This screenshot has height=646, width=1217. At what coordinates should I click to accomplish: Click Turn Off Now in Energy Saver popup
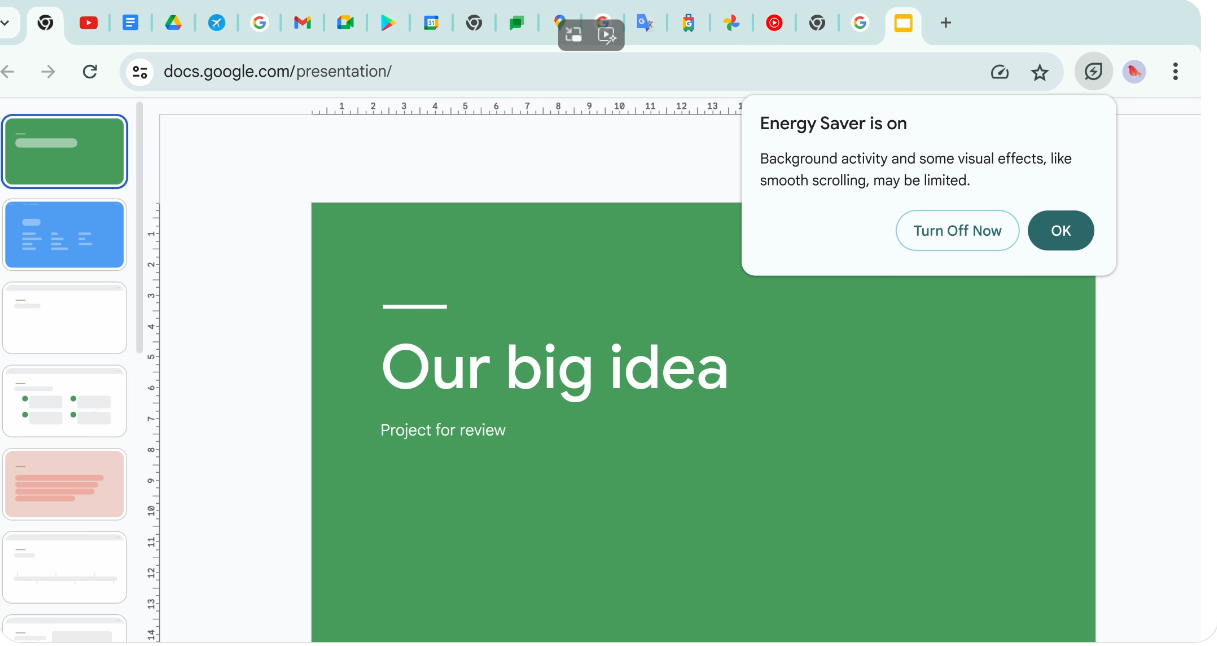(957, 230)
